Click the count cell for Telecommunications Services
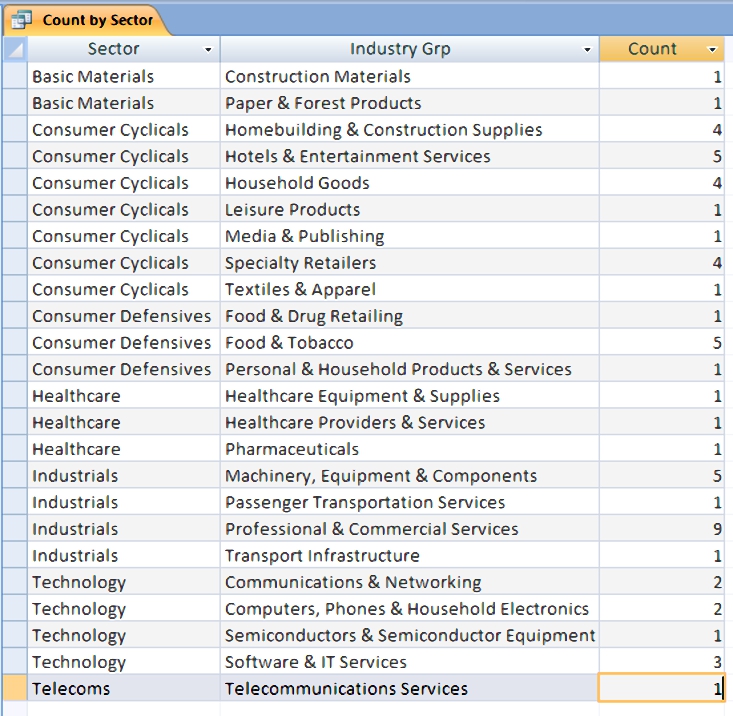The image size is (733, 716). click(661, 688)
